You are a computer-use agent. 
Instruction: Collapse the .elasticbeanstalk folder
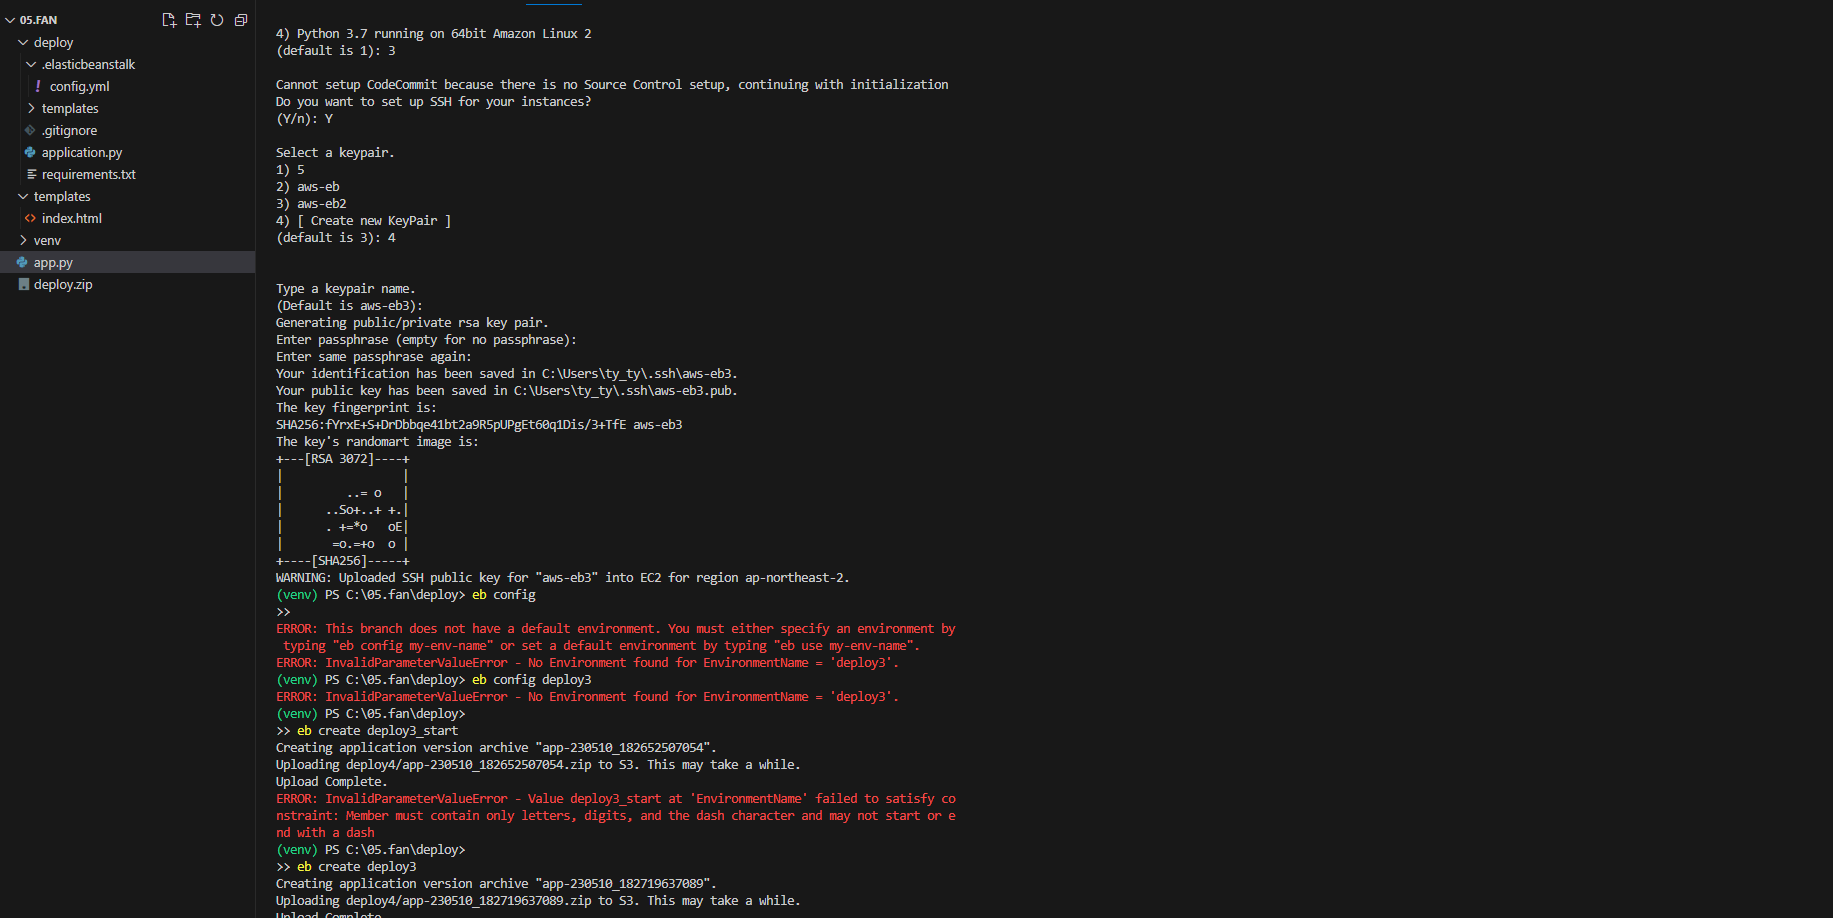pos(31,64)
